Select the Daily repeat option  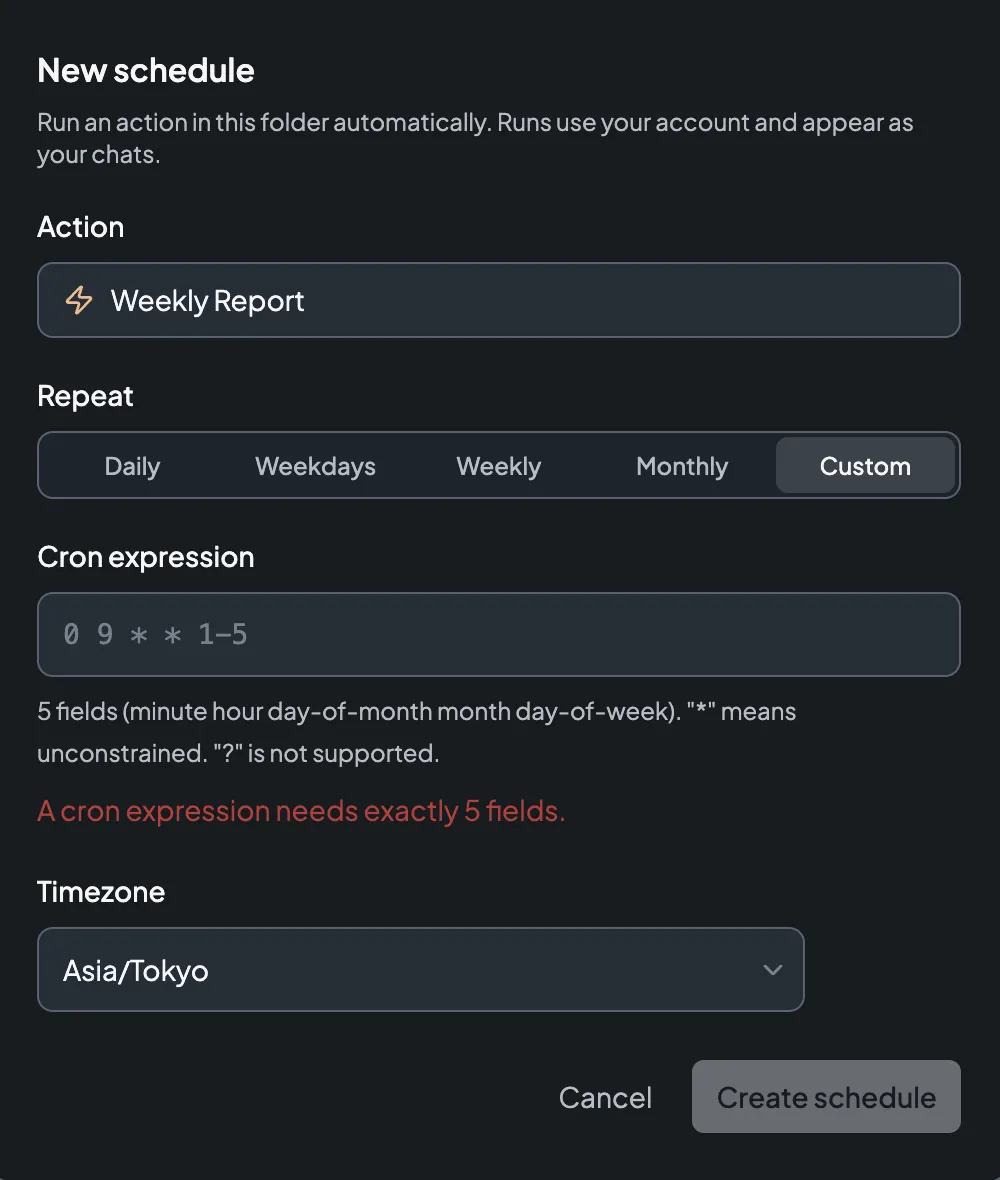[x=132, y=466]
